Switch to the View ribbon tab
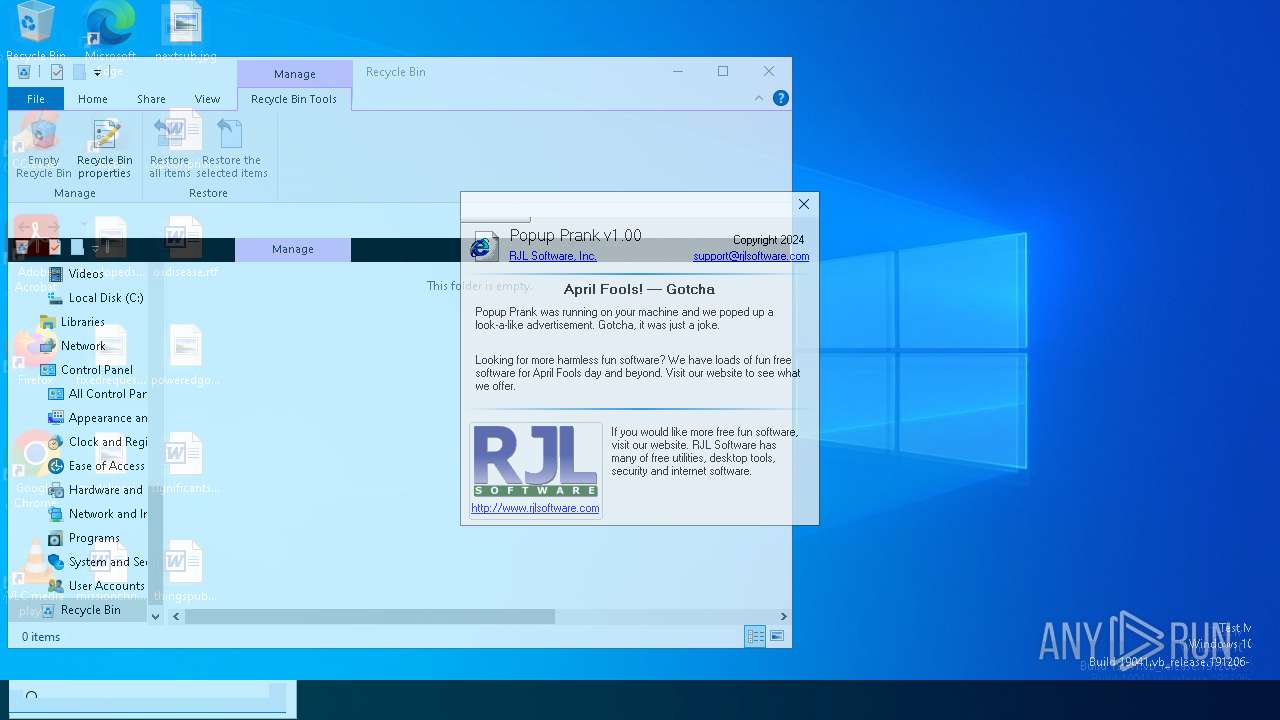The width and height of the screenshot is (1280, 720). 207,99
